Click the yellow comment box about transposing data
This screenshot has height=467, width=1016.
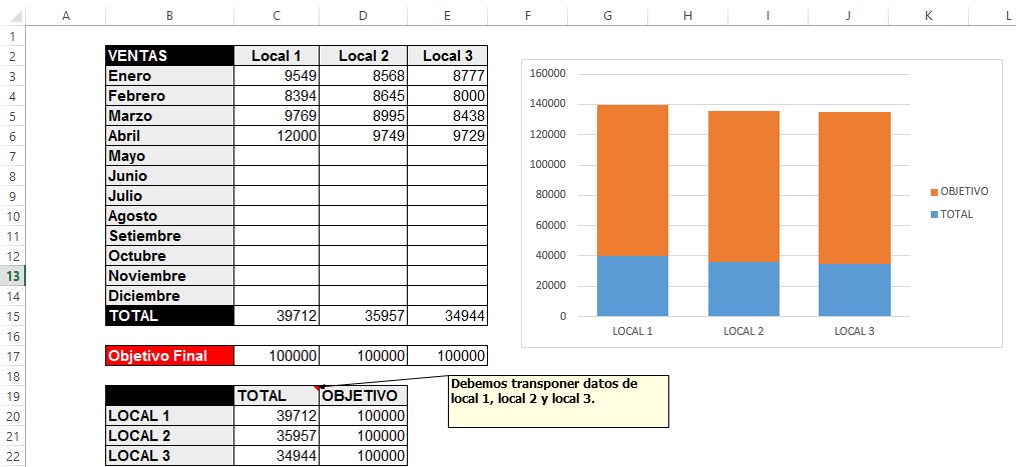pos(558,401)
